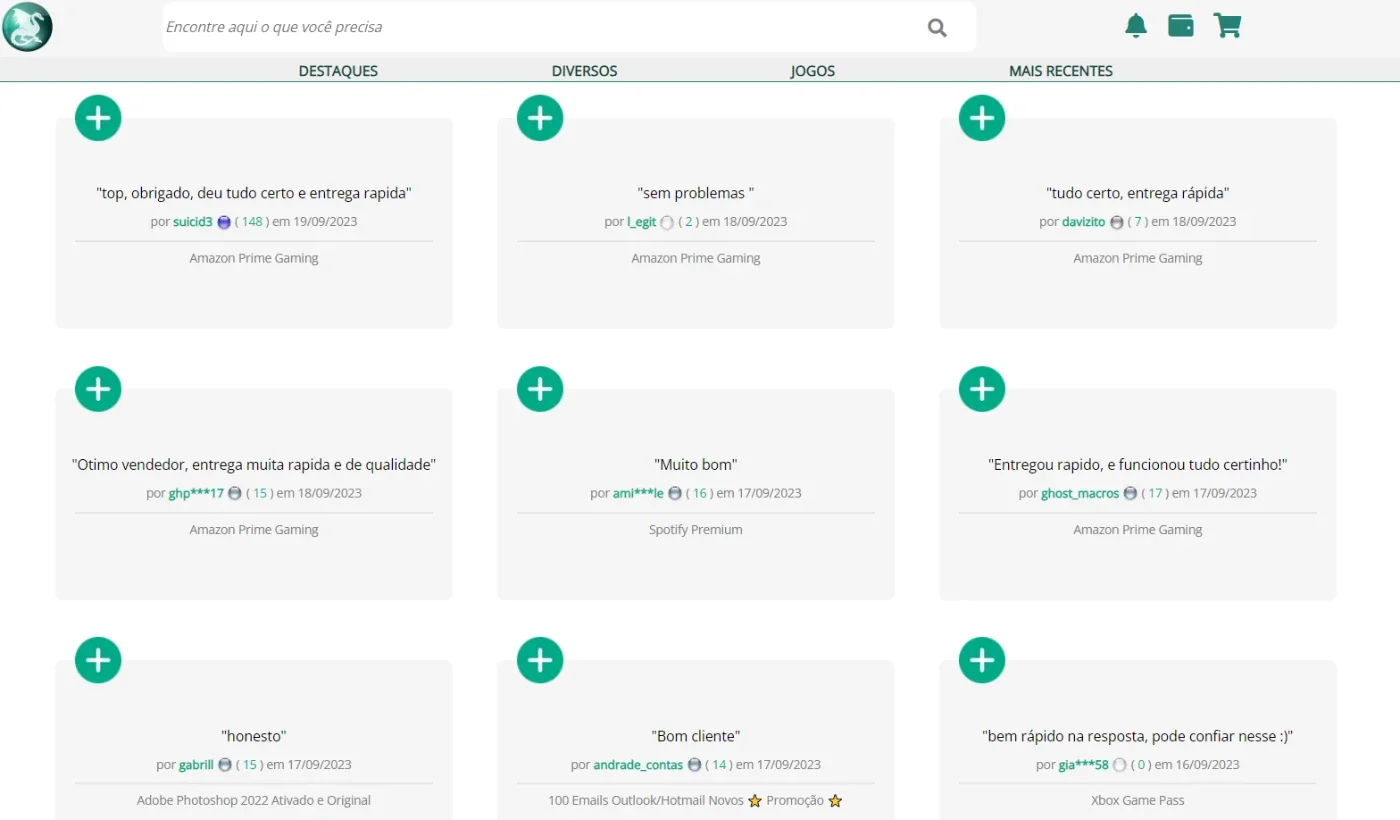Click gia***58's rating count 0
This screenshot has height=820, width=1400.
click(1141, 765)
